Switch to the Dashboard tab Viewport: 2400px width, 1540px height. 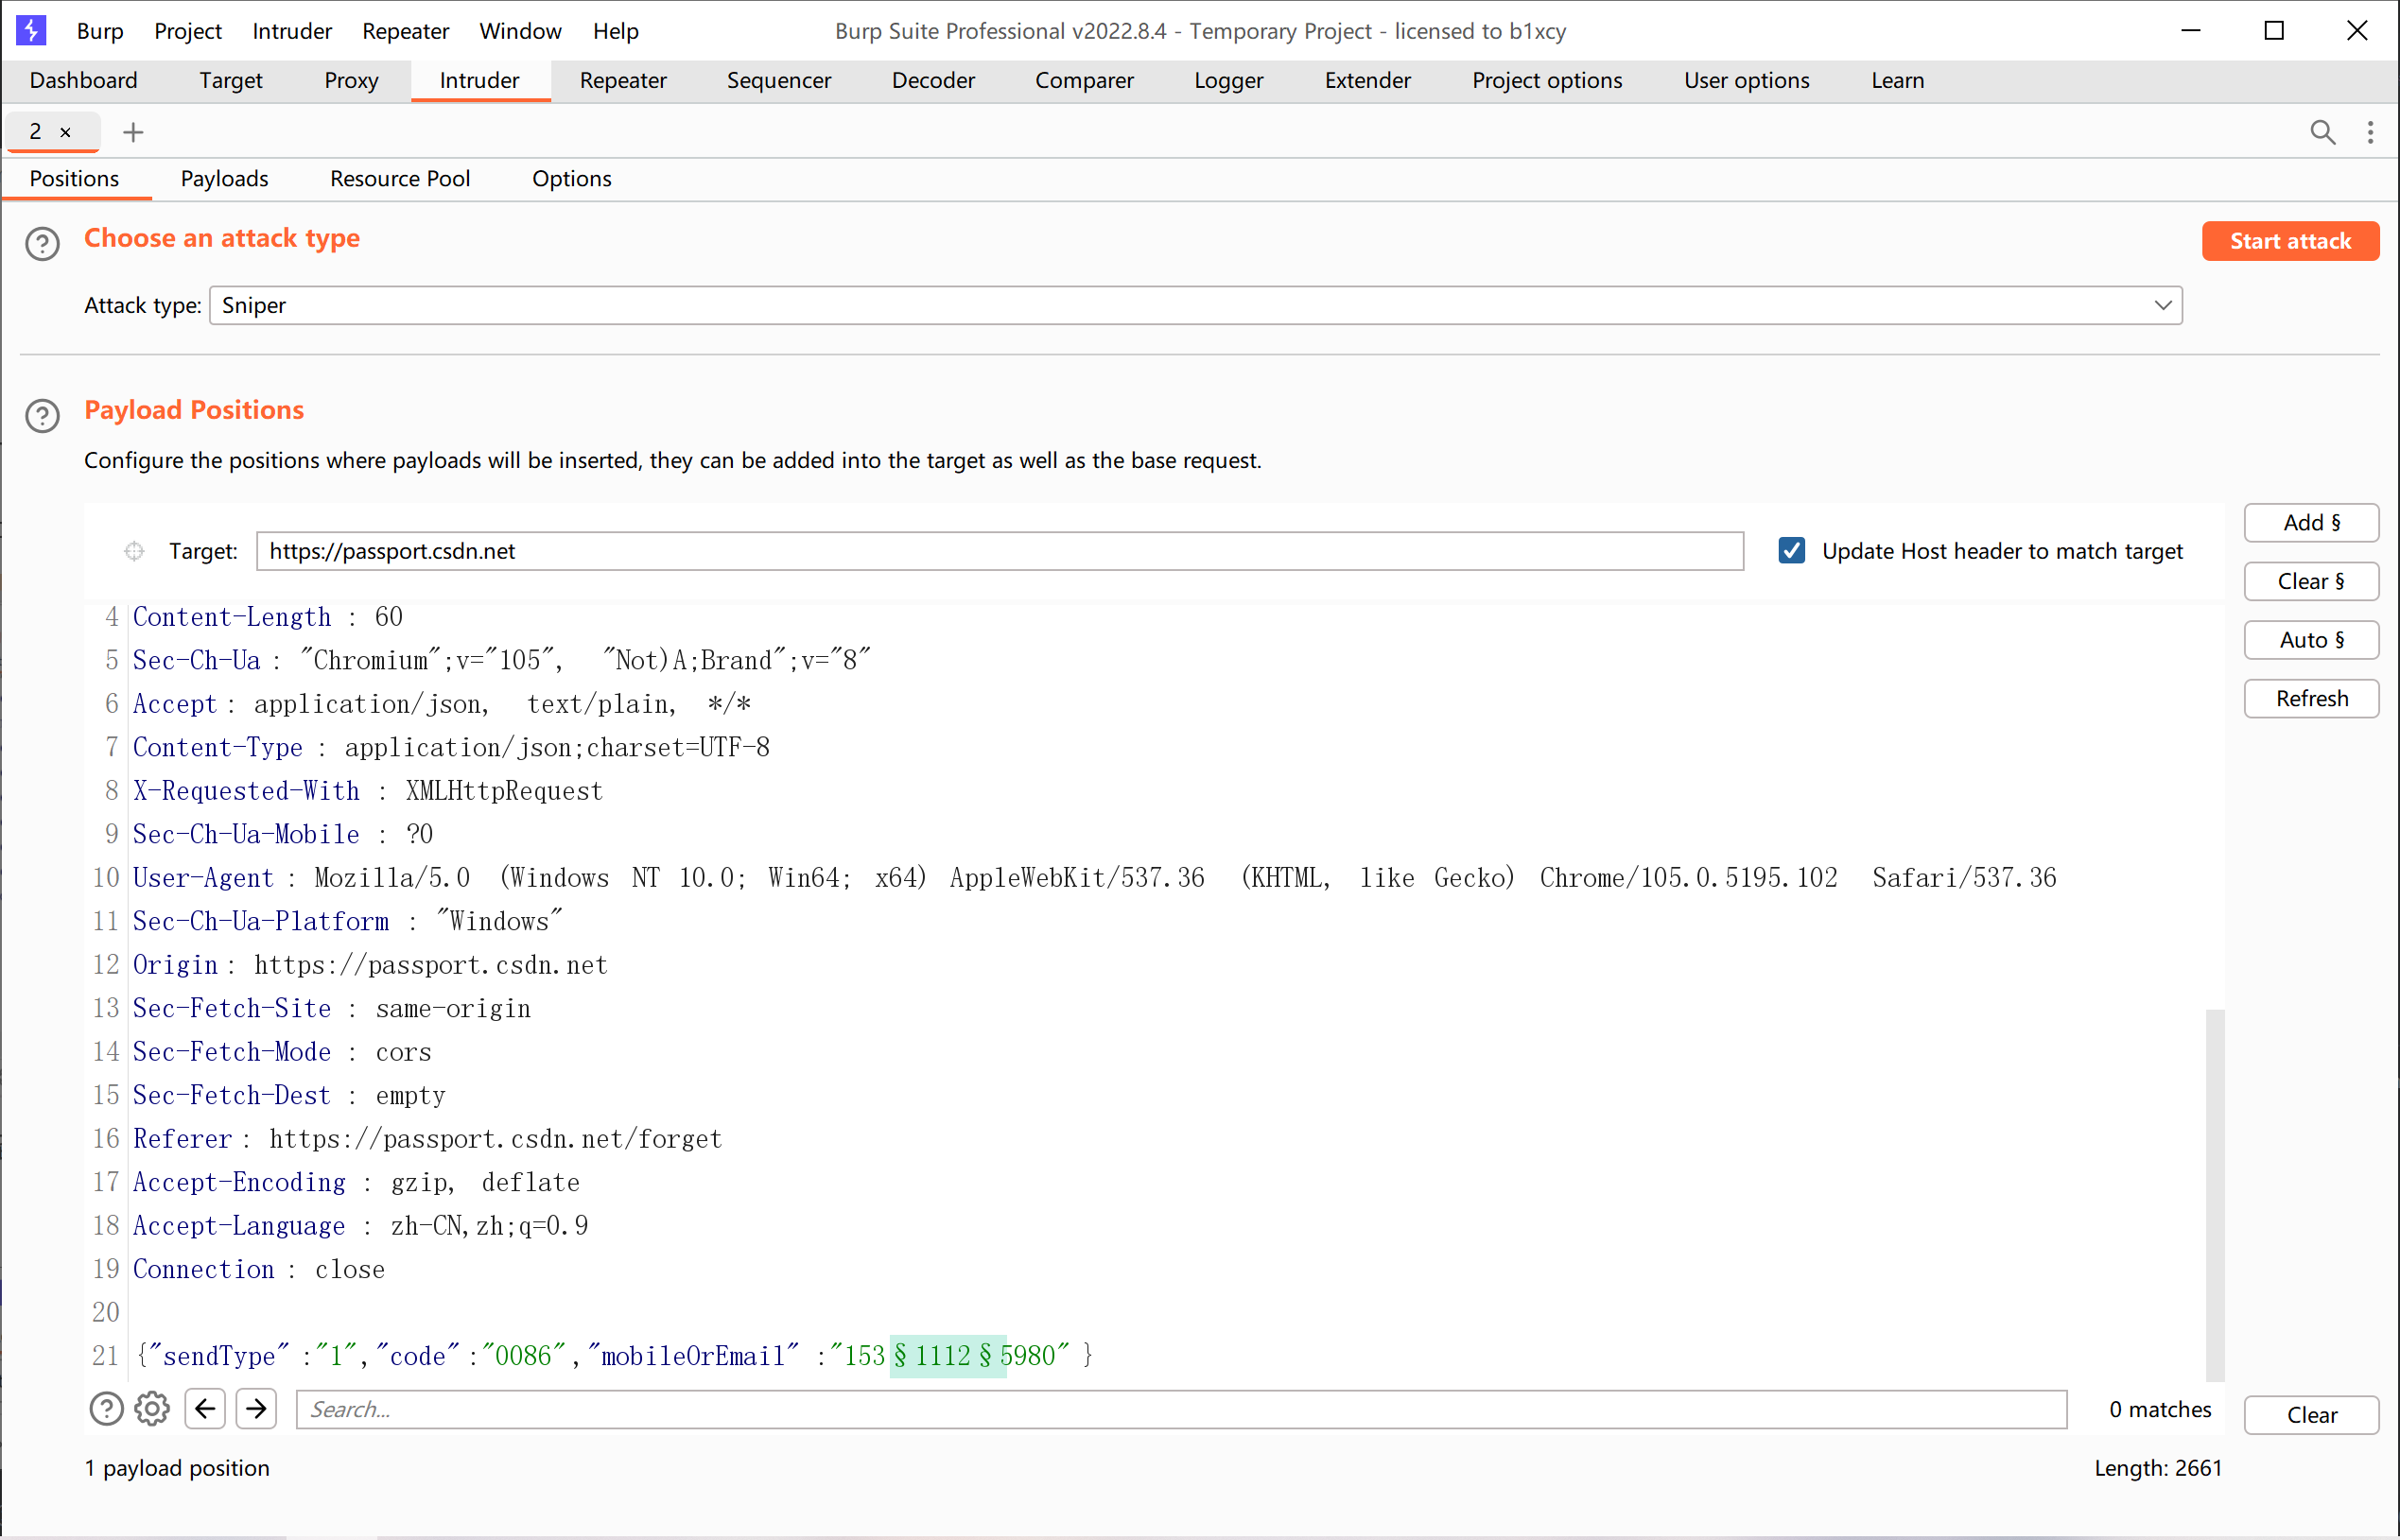pyautogui.click(x=84, y=80)
